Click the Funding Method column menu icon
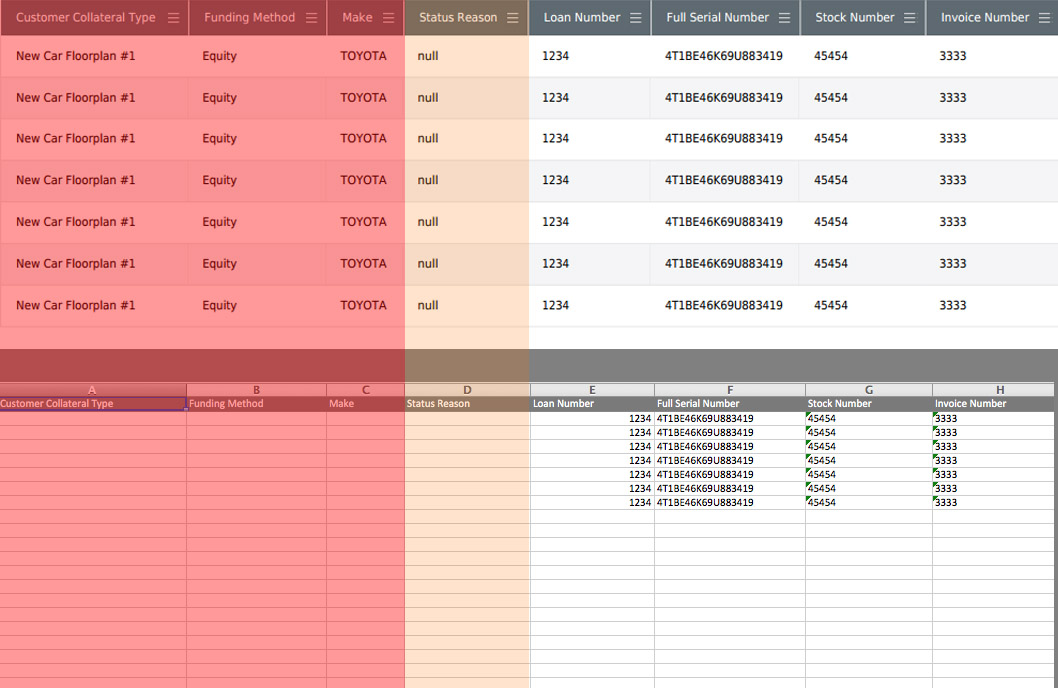Viewport: 1058px width, 688px height. tap(311, 18)
